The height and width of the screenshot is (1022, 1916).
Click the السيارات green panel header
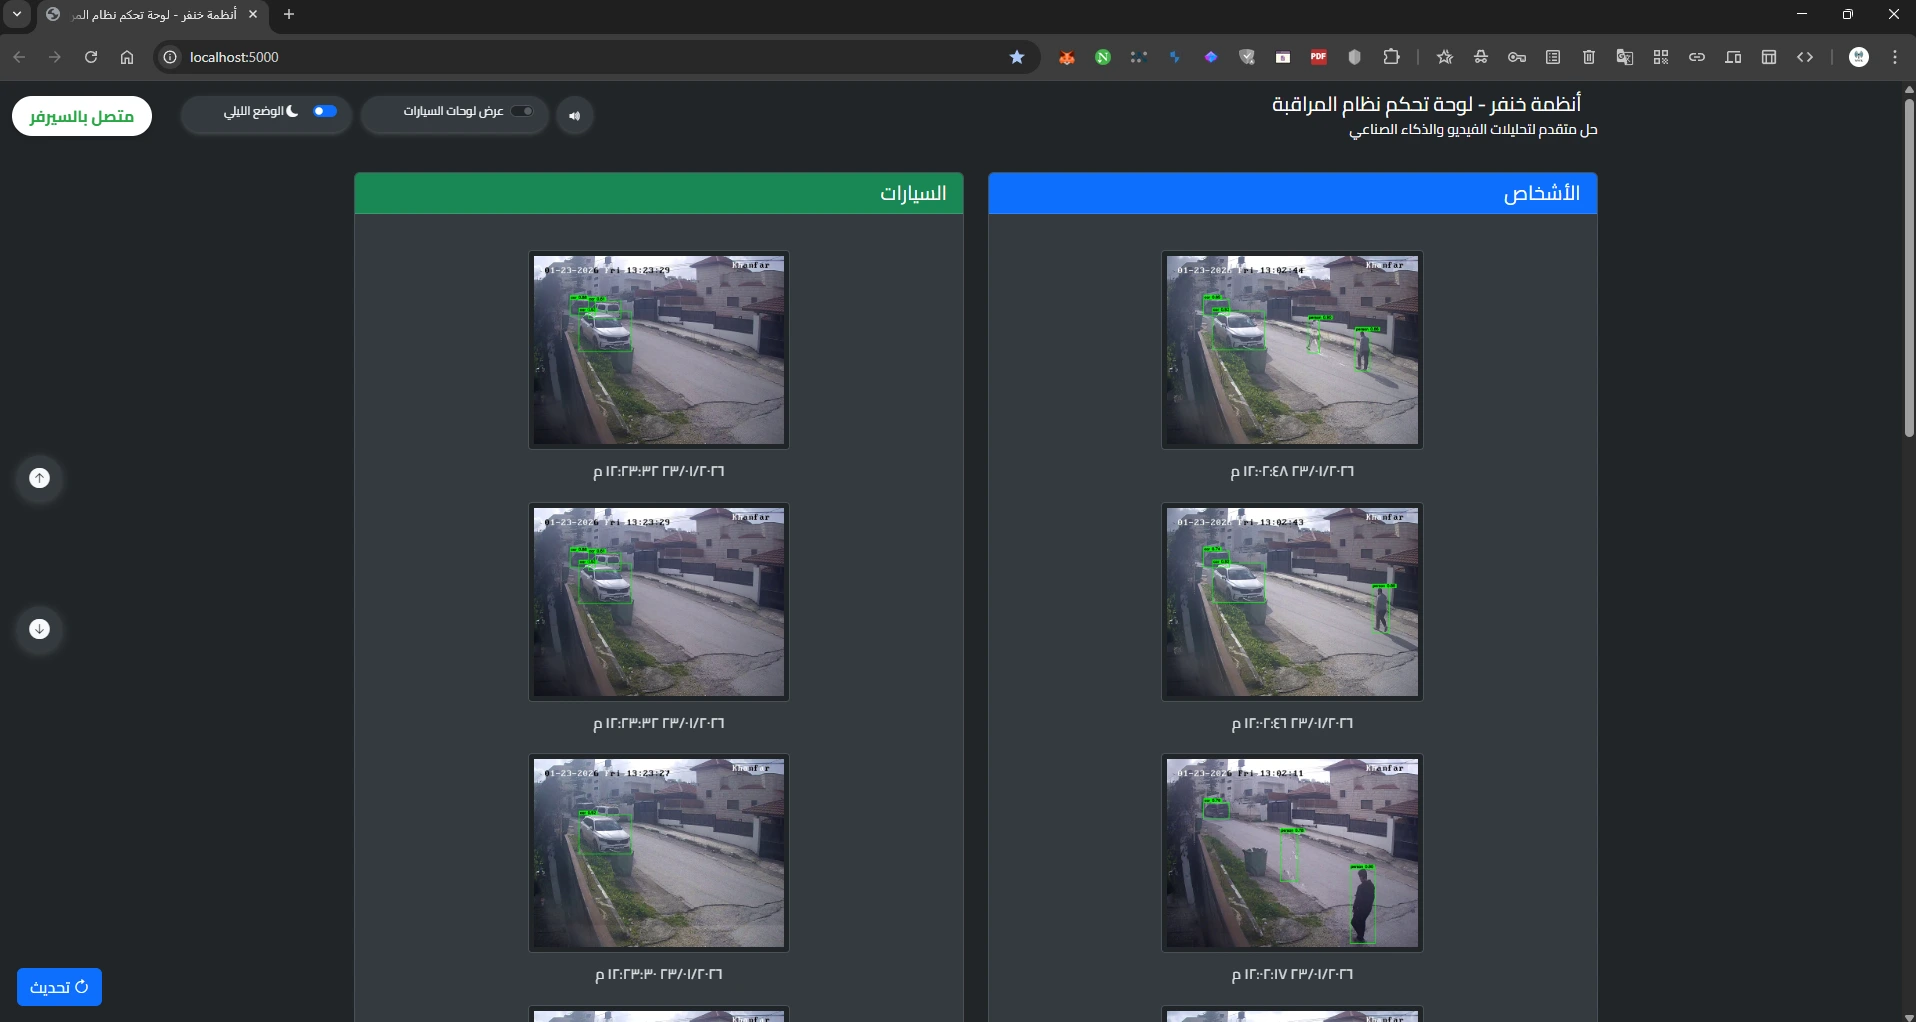click(x=659, y=194)
